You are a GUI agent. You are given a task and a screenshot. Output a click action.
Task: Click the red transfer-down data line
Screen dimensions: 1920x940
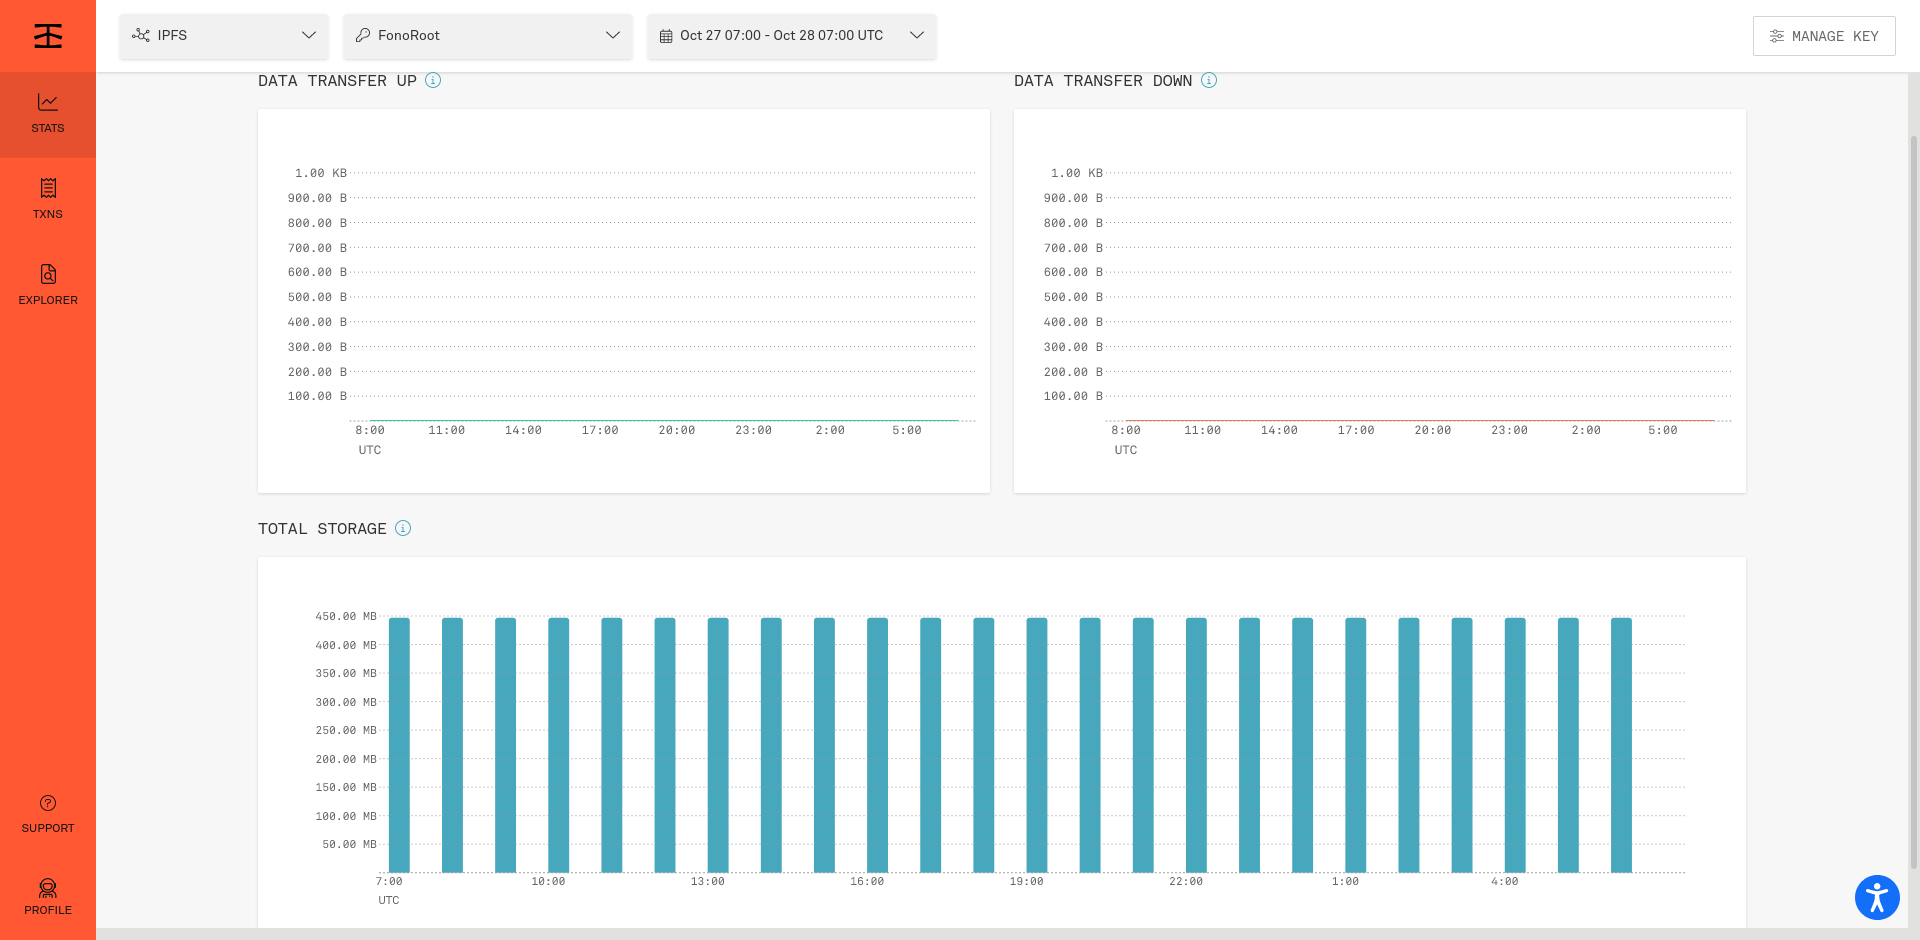click(x=1420, y=420)
